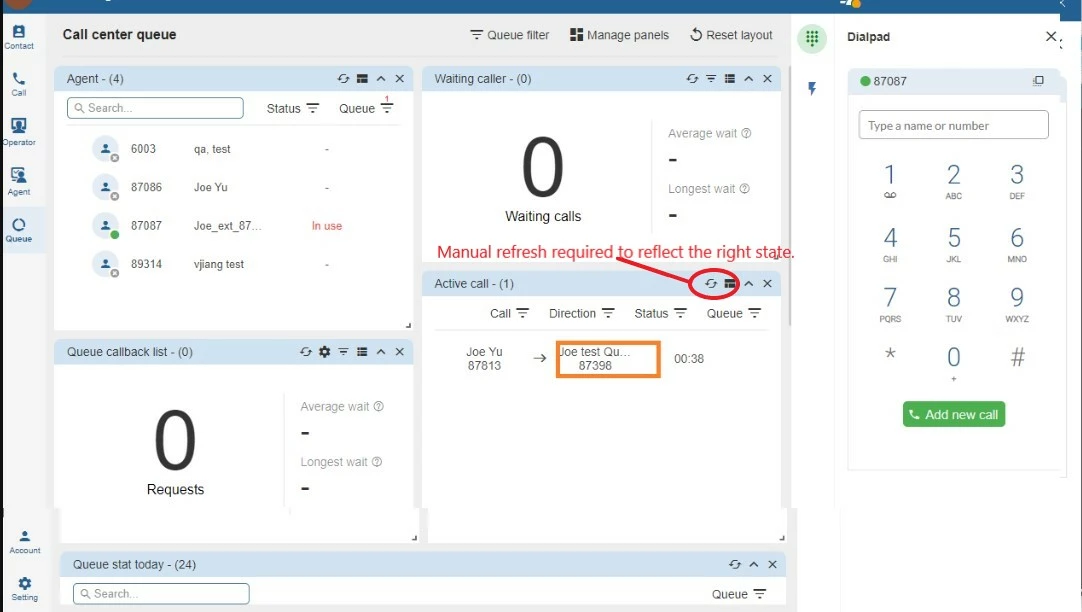
Task: Dial the hash key on dialpad
Action: coord(1017,357)
